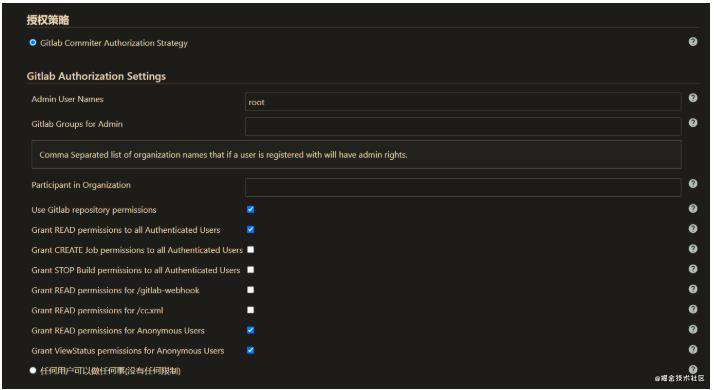Toggle Grant READ permissions for Anonymous Users
This screenshot has height=390, width=714.
click(x=250, y=330)
